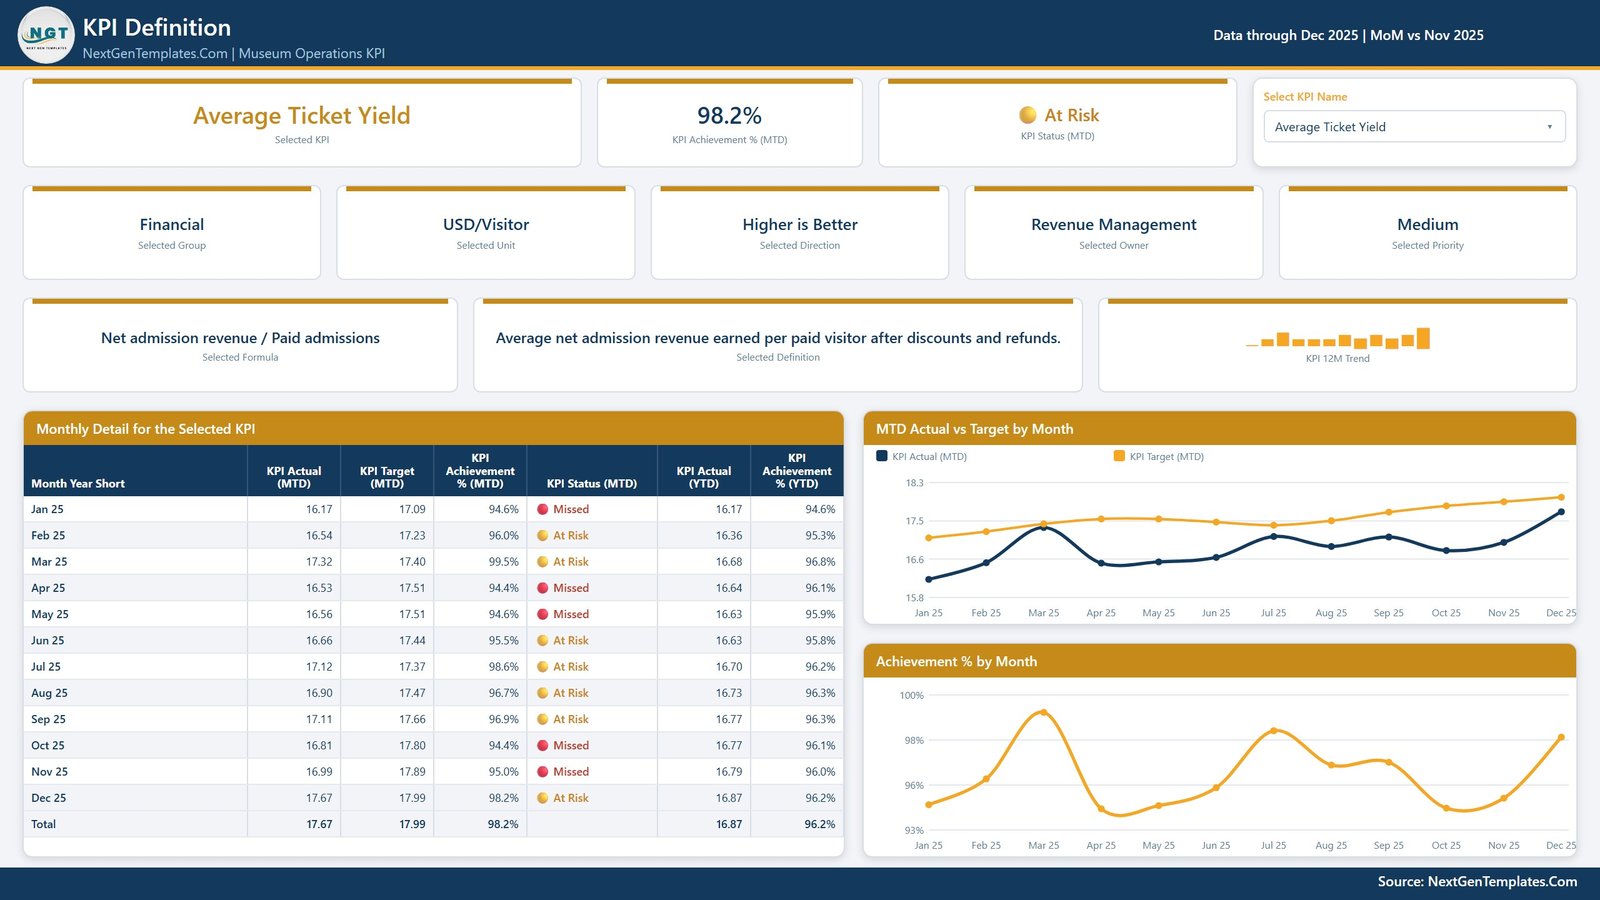Sort by KPI Status (MTD) column header
Viewport: 1600px width, 900px height.
coord(592,483)
